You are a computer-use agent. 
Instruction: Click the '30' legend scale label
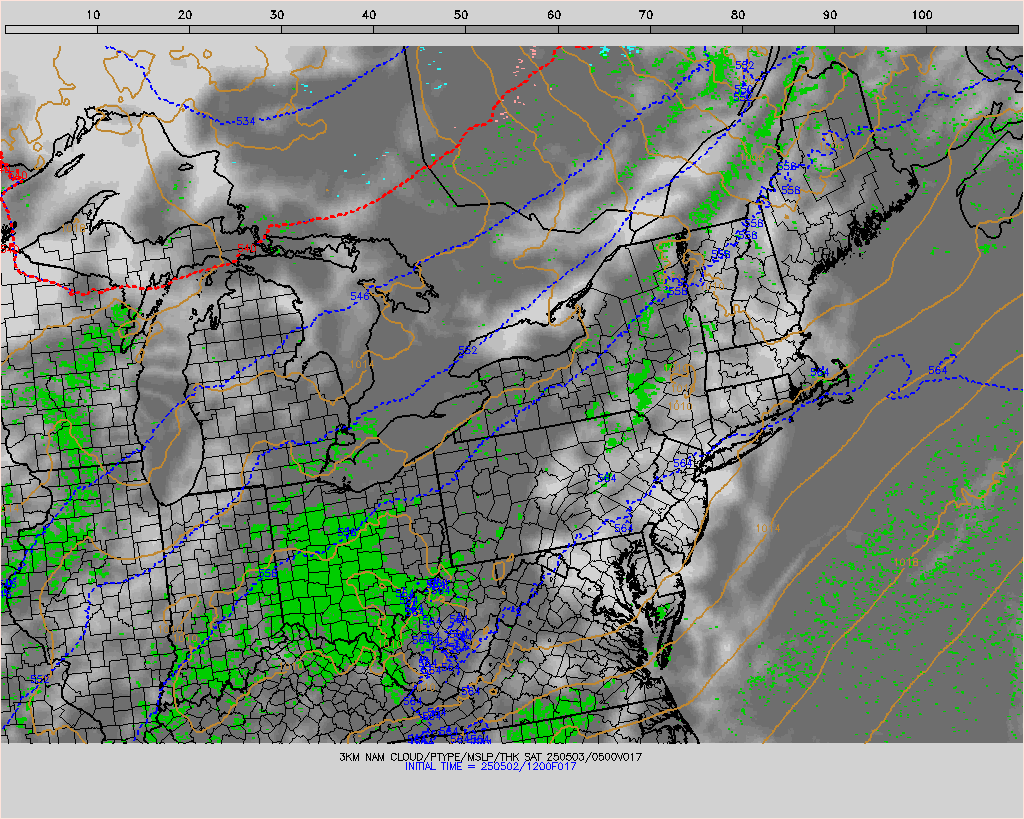(278, 14)
